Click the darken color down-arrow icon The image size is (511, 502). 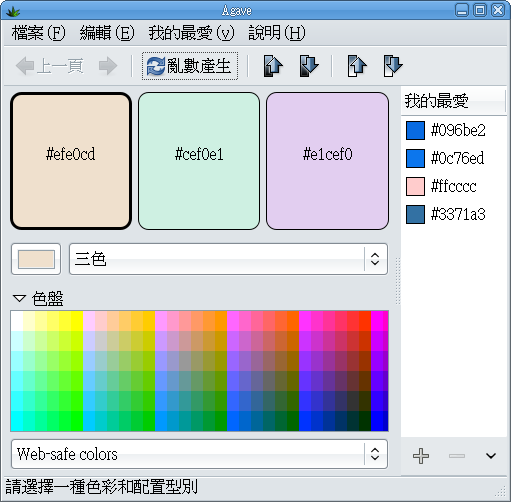pos(309,66)
